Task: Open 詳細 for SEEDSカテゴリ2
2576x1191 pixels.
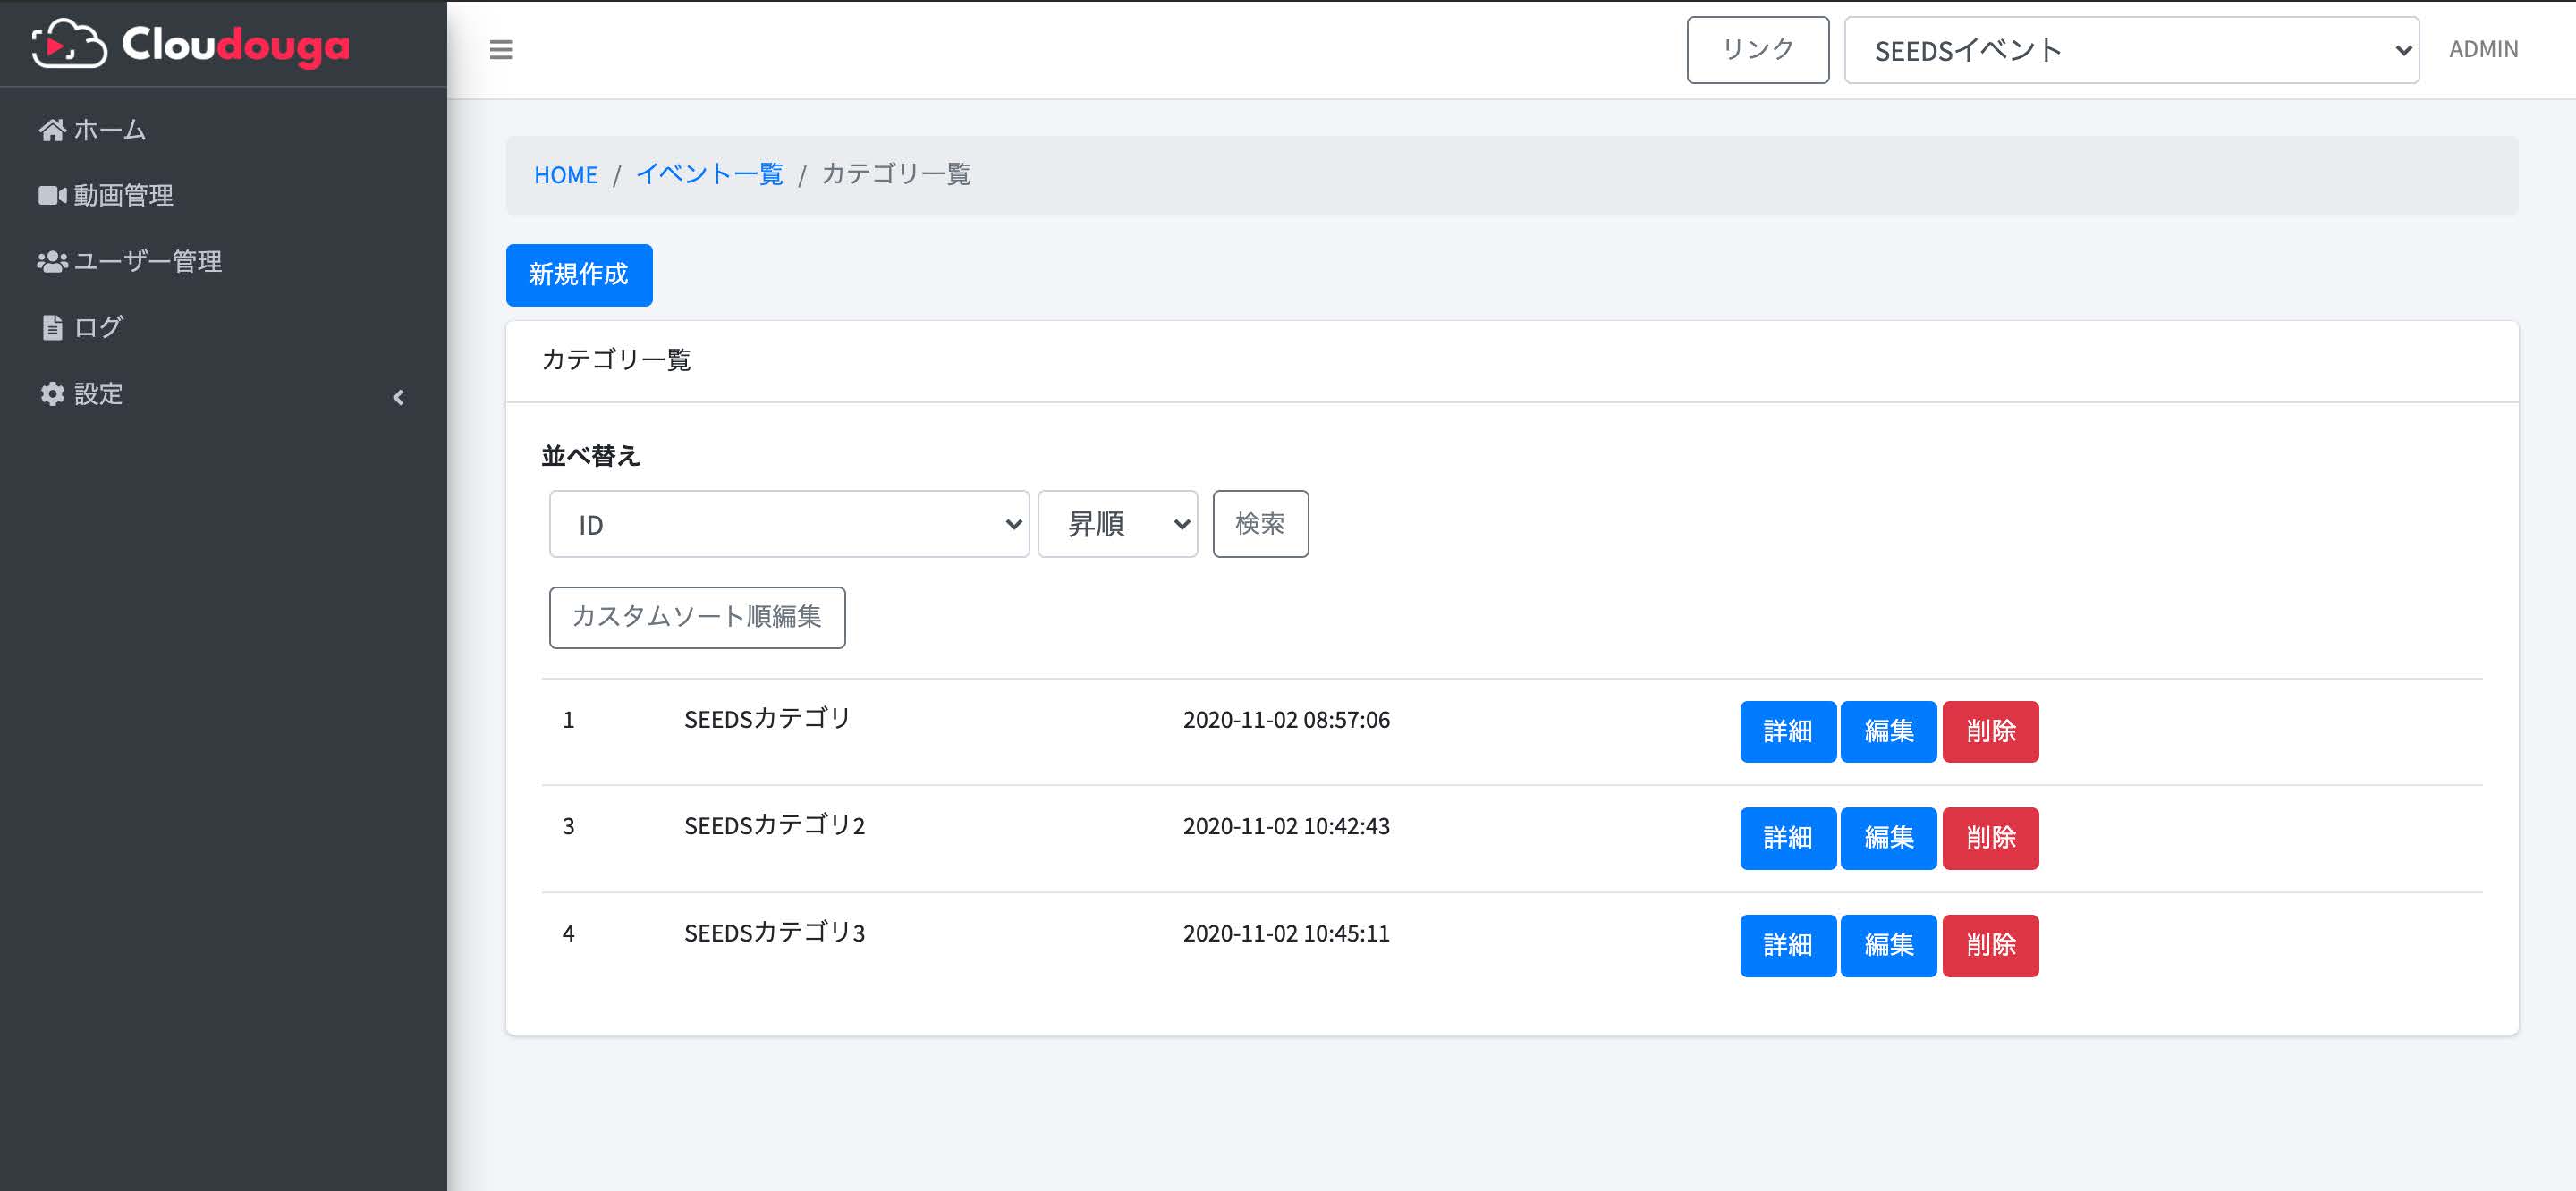Action: pyautogui.click(x=1787, y=838)
